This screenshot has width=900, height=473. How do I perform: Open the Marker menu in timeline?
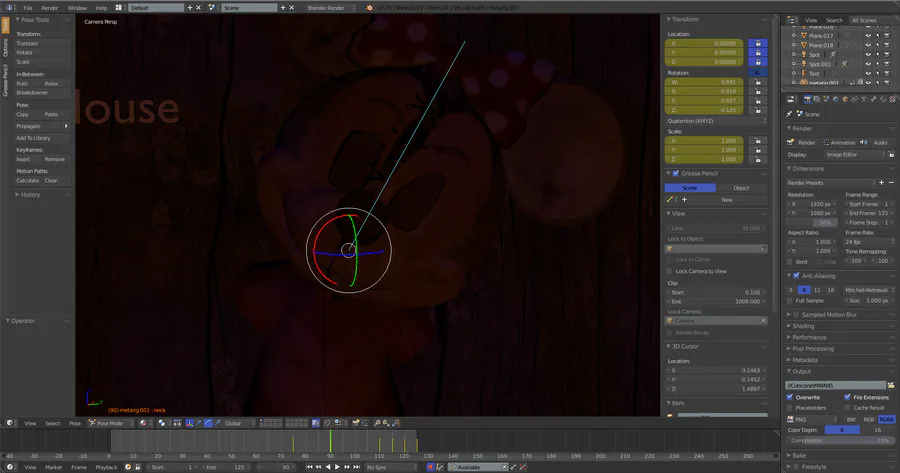53,467
